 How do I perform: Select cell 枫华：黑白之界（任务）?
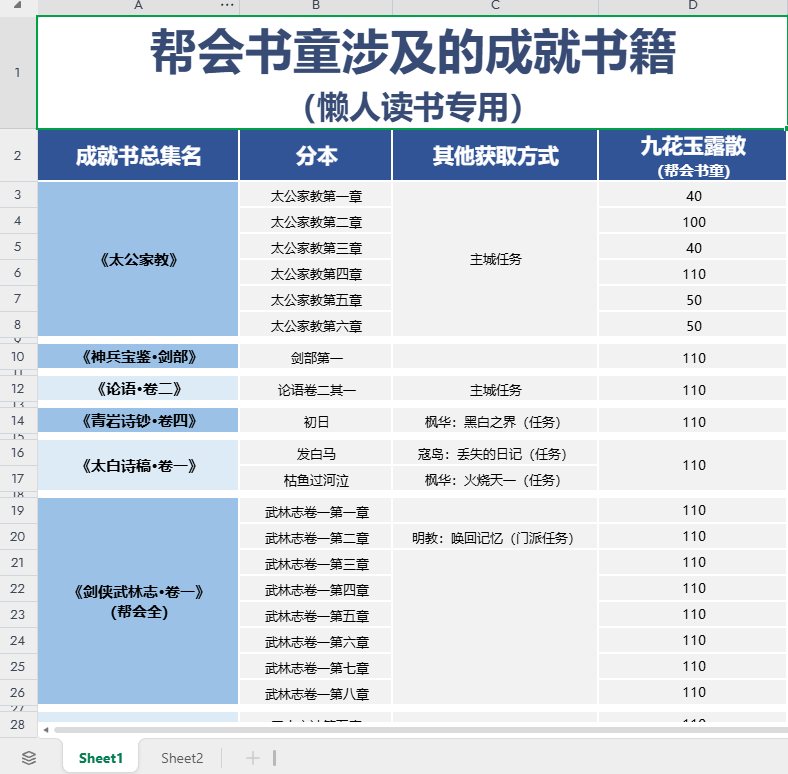495,421
